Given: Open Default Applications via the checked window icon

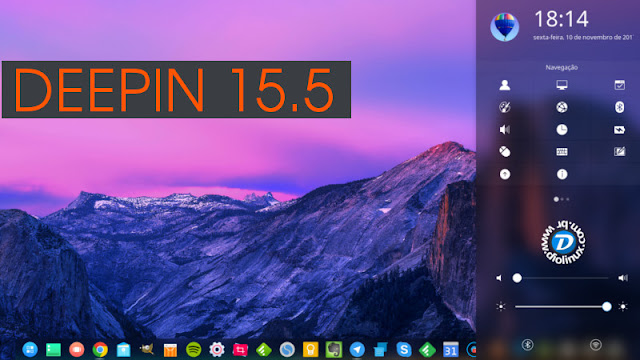Looking at the screenshot, I should 619,85.
